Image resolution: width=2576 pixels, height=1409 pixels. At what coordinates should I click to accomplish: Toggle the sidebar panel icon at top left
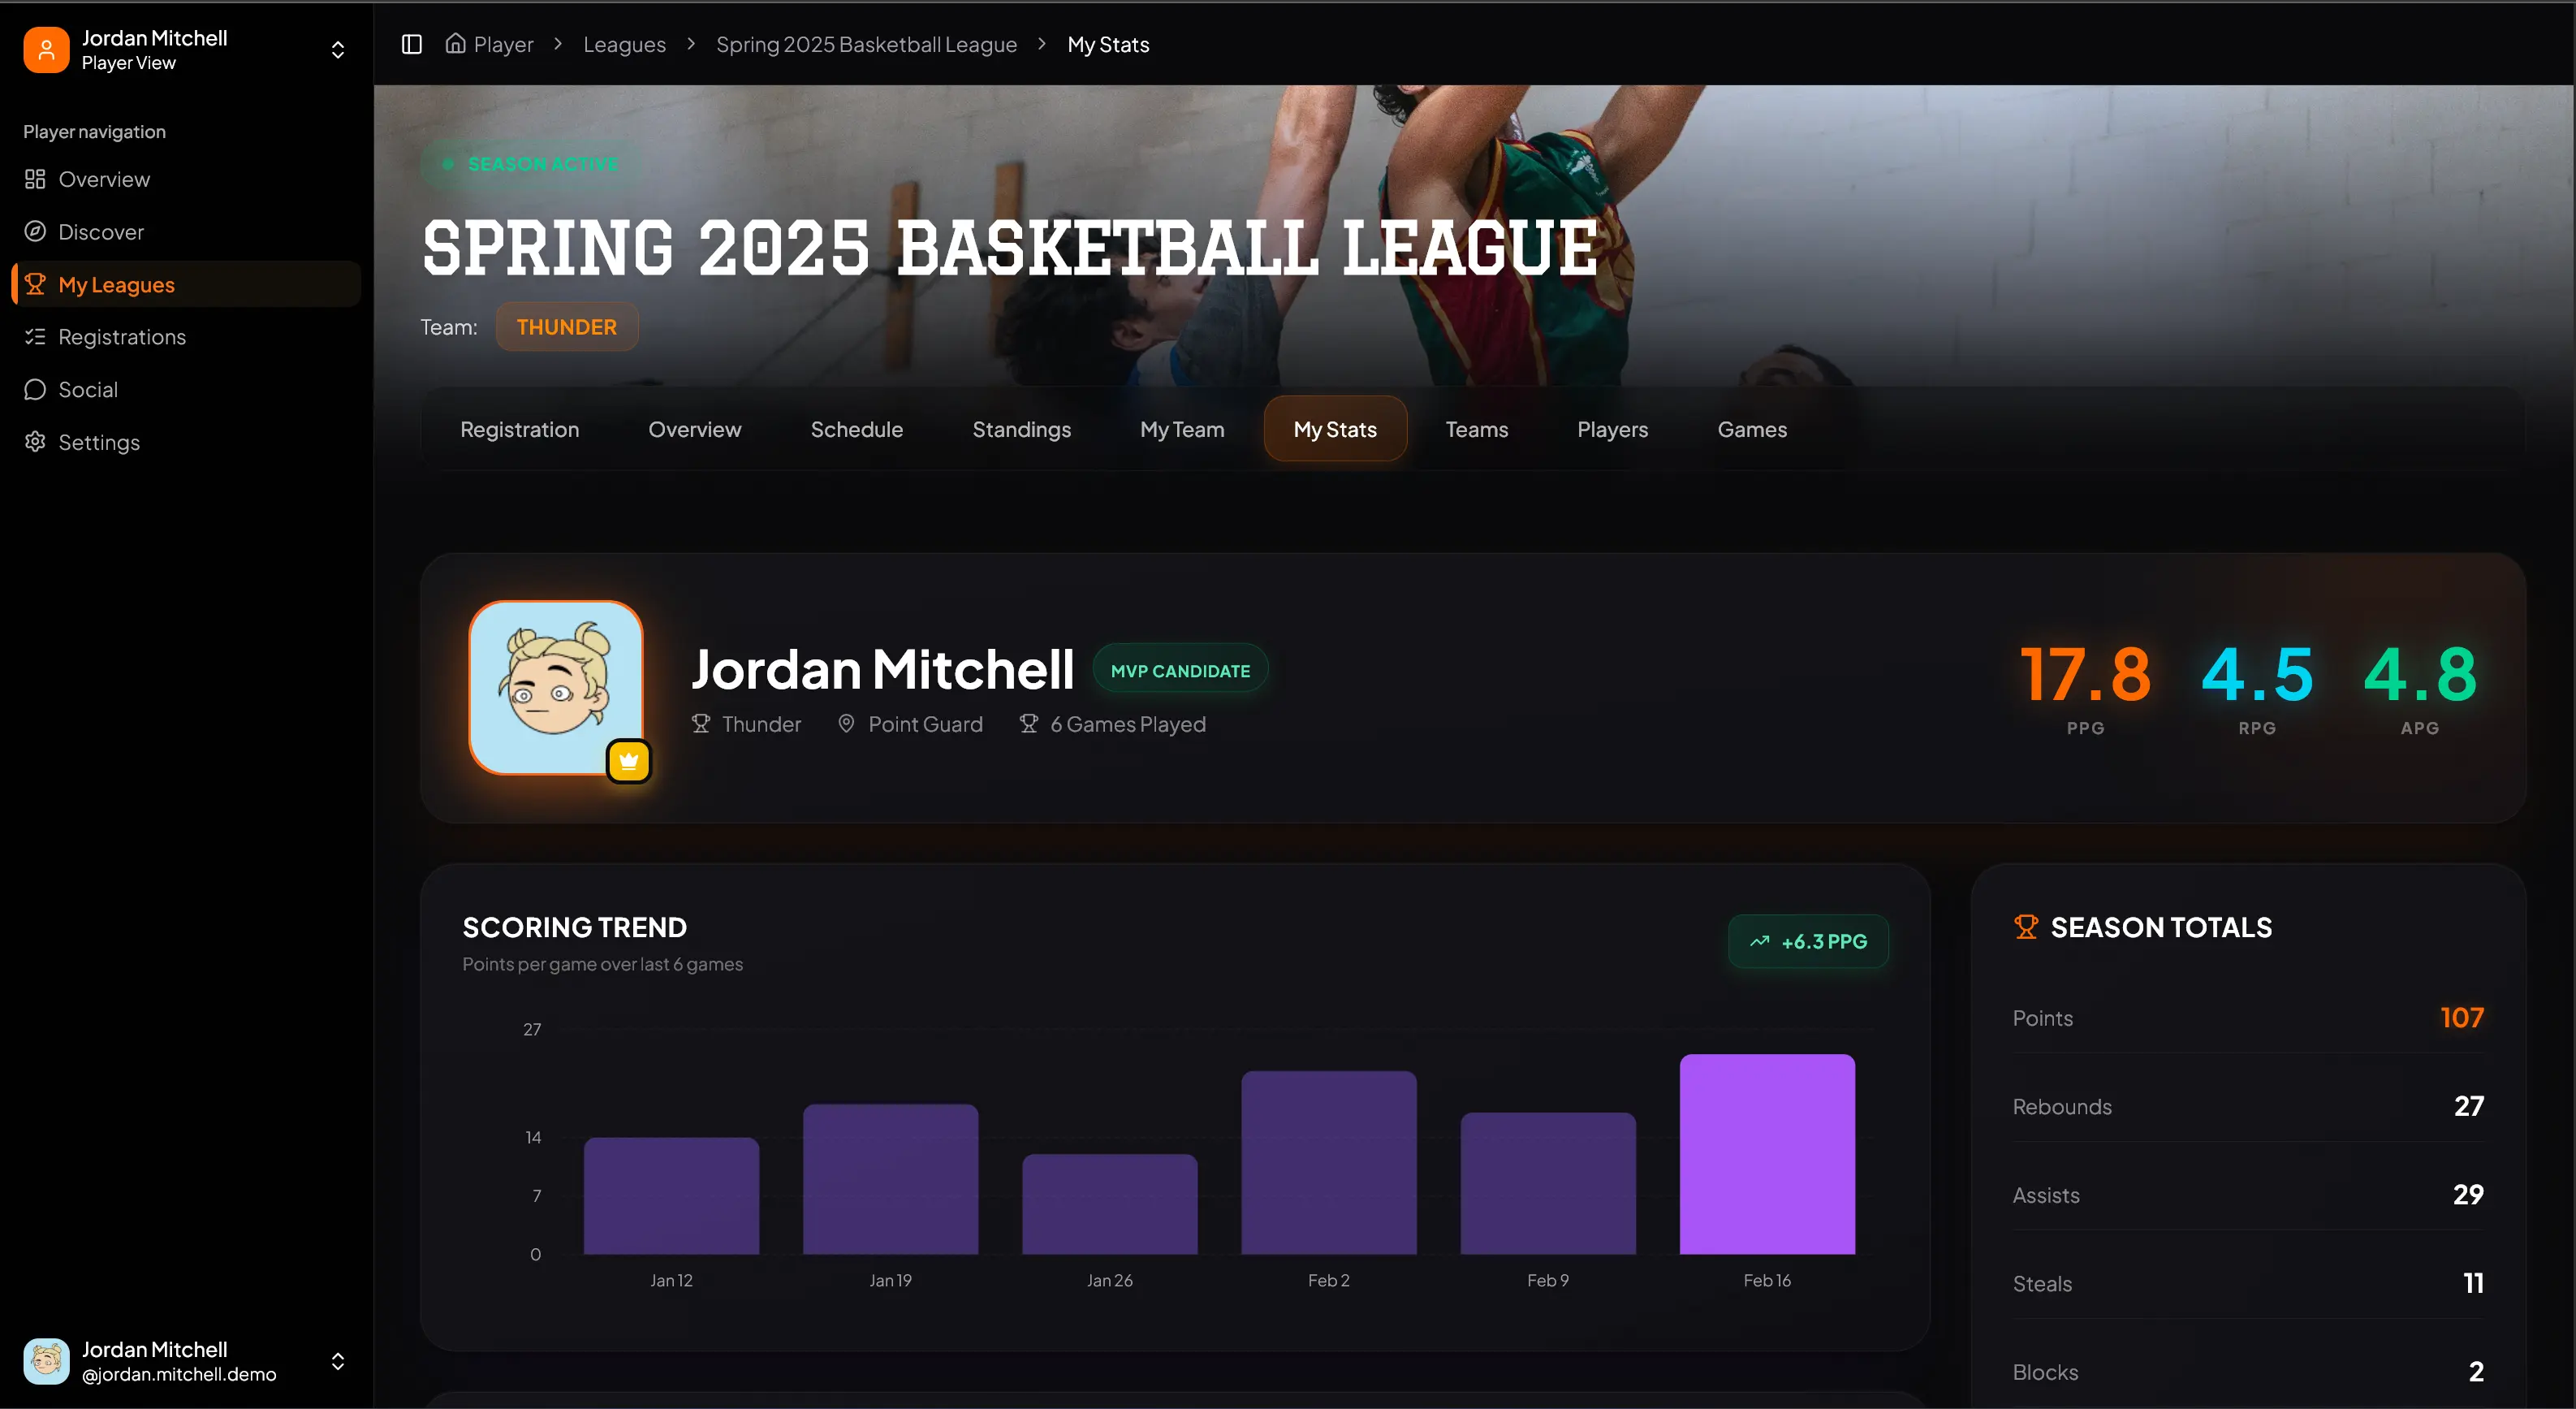point(411,44)
